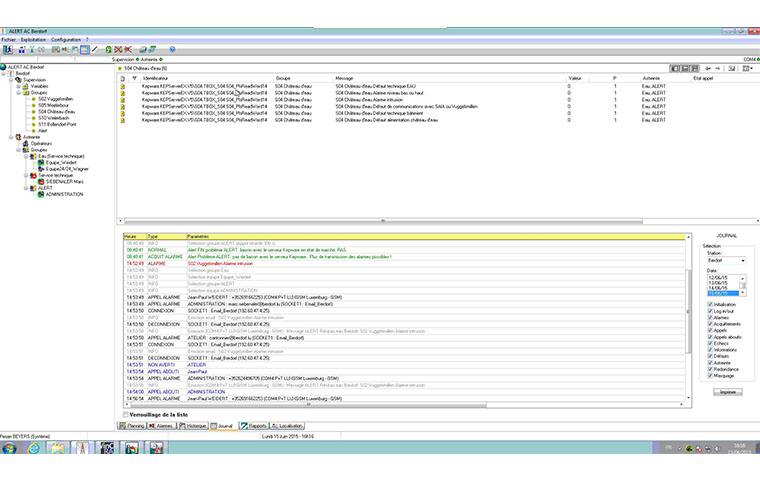Viewport: 760px width, 480px height.
Task: Open the file explorer folder in taskbar
Action: pos(58,448)
